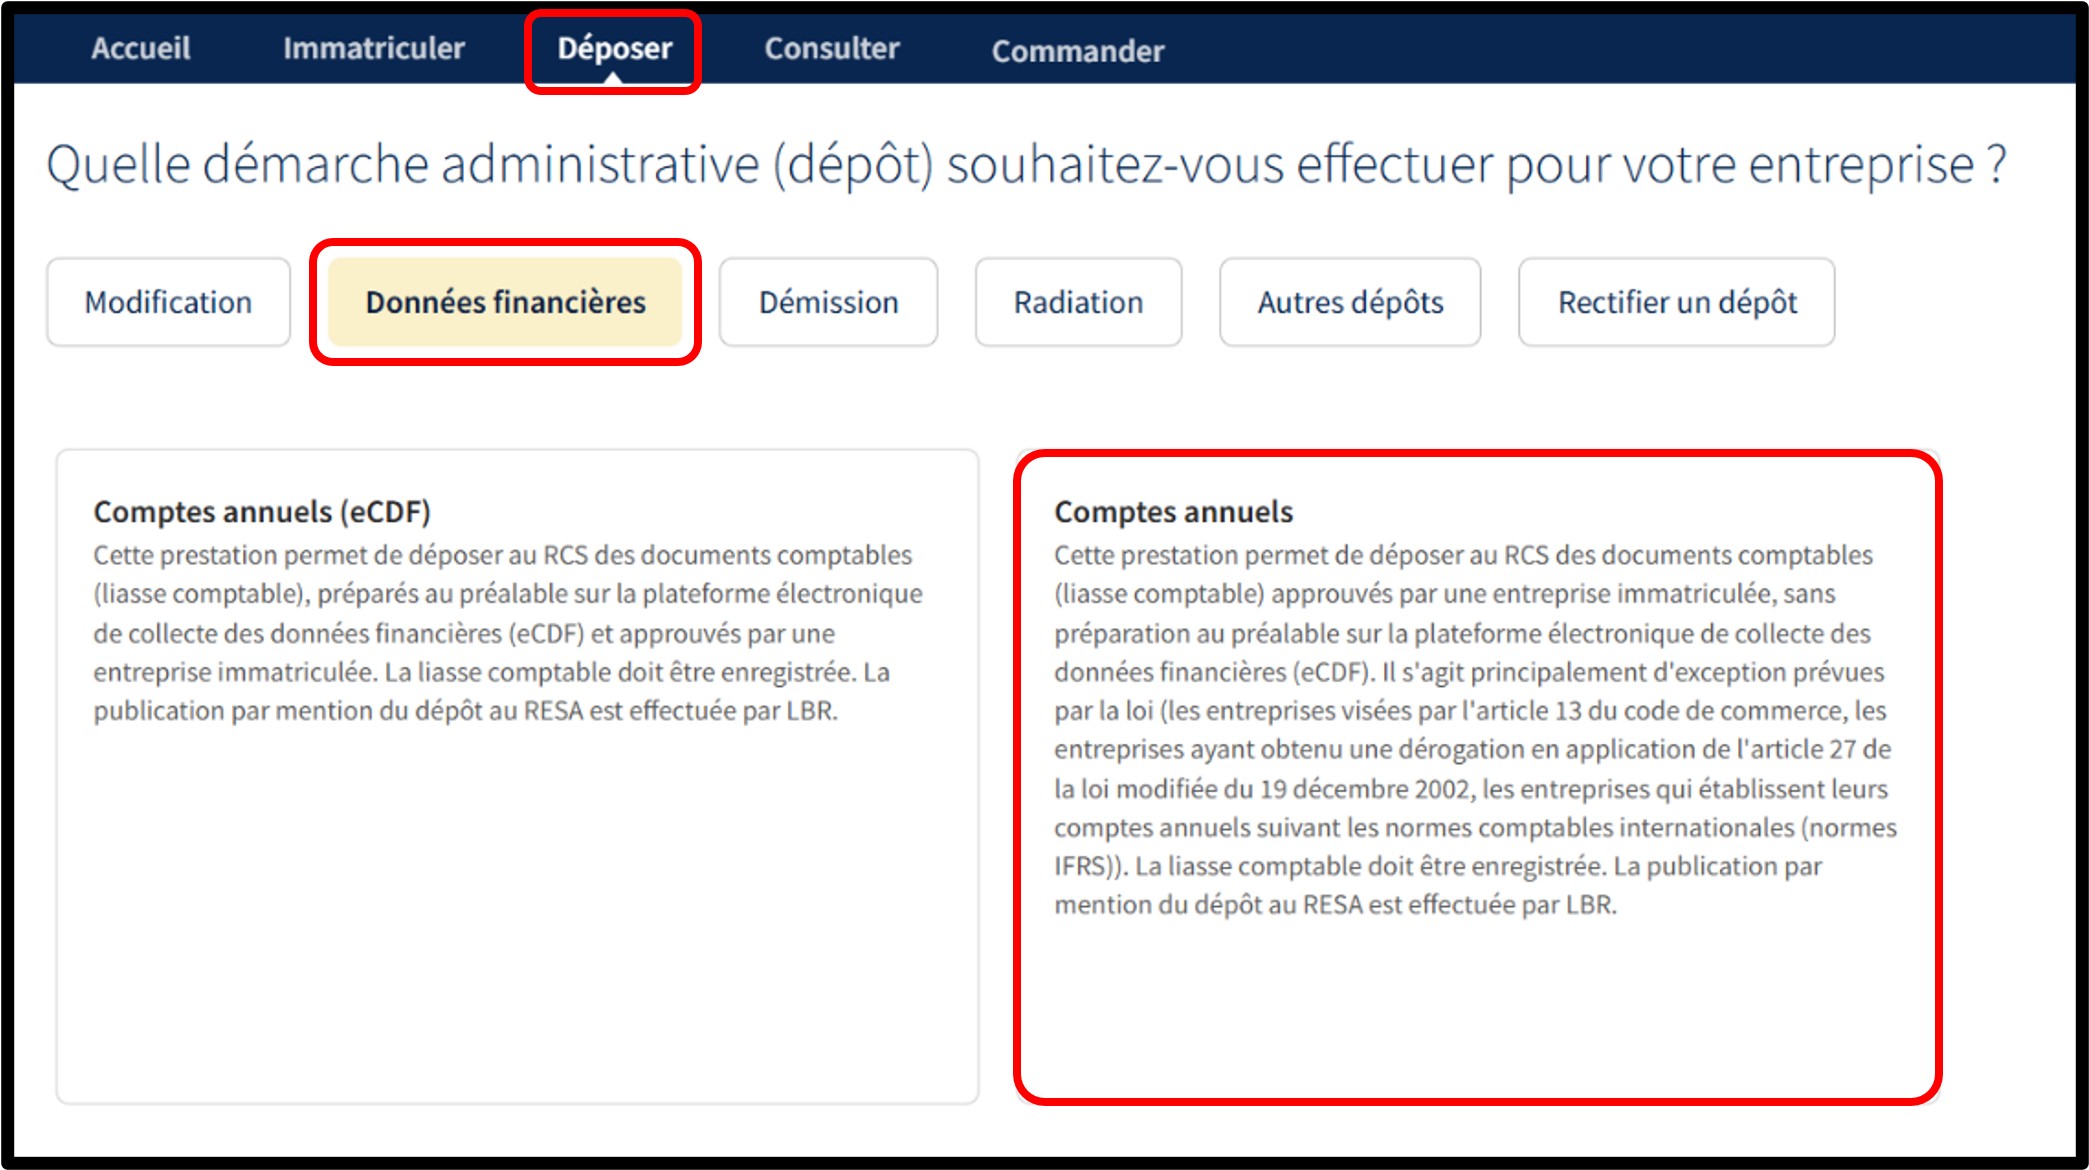Viewport: 2089px width, 1170px height.
Task: Go to the Immatriculer menu
Action: [373, 48]
